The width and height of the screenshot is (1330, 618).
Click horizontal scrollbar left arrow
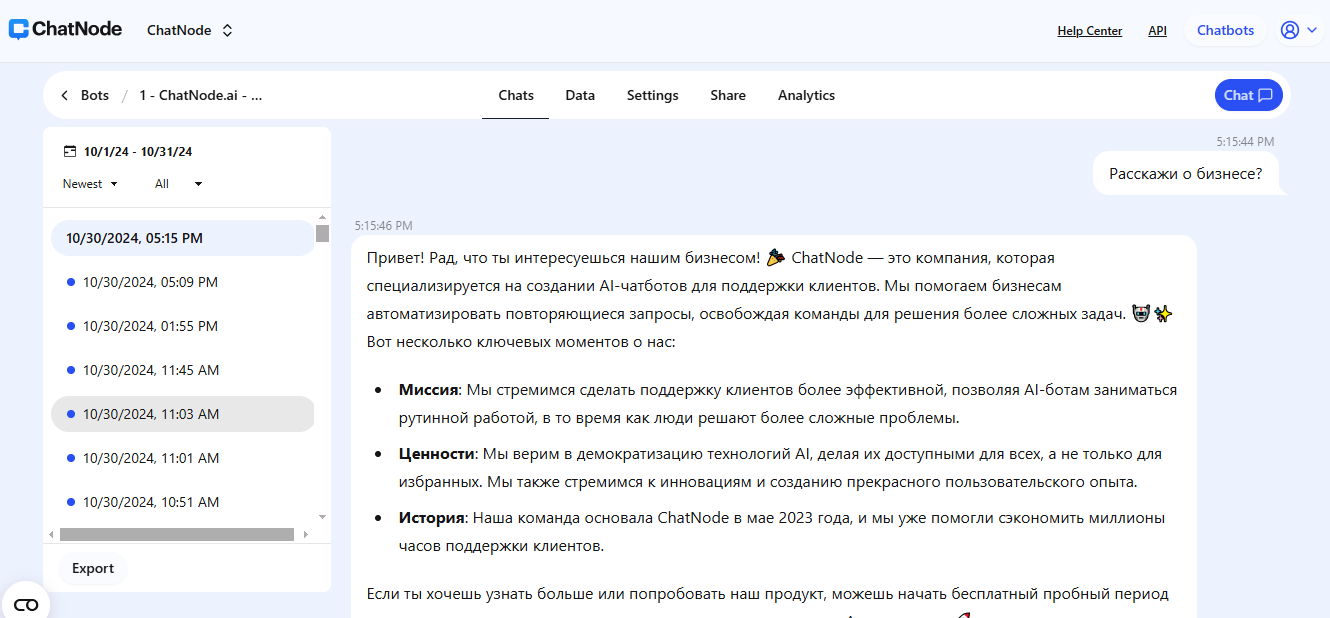51,534
